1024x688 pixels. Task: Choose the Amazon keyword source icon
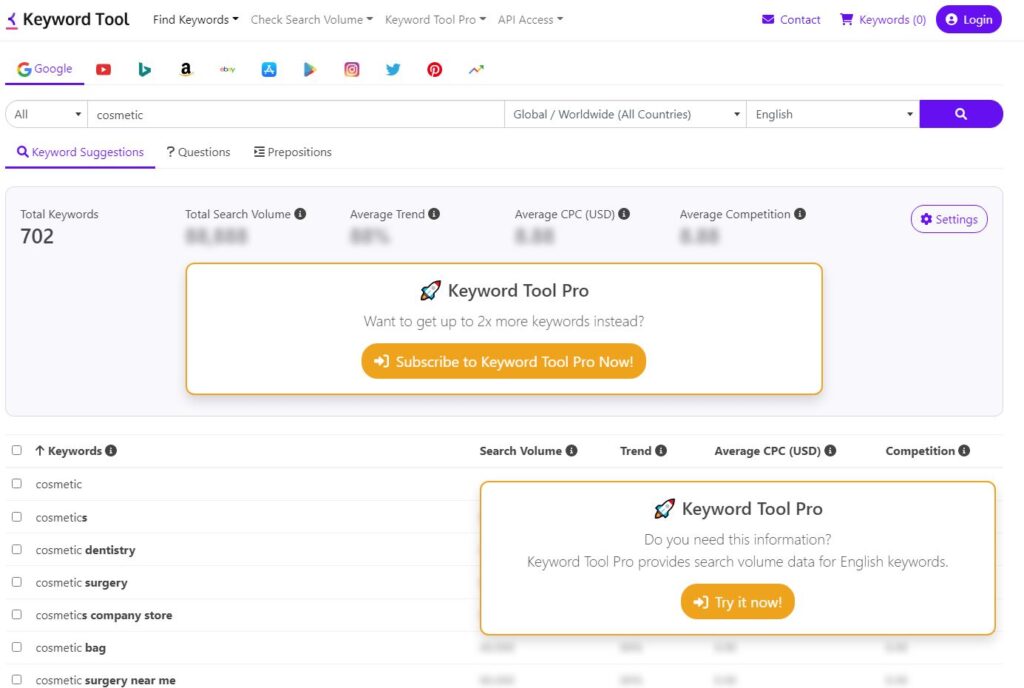(x=186, y=70)
